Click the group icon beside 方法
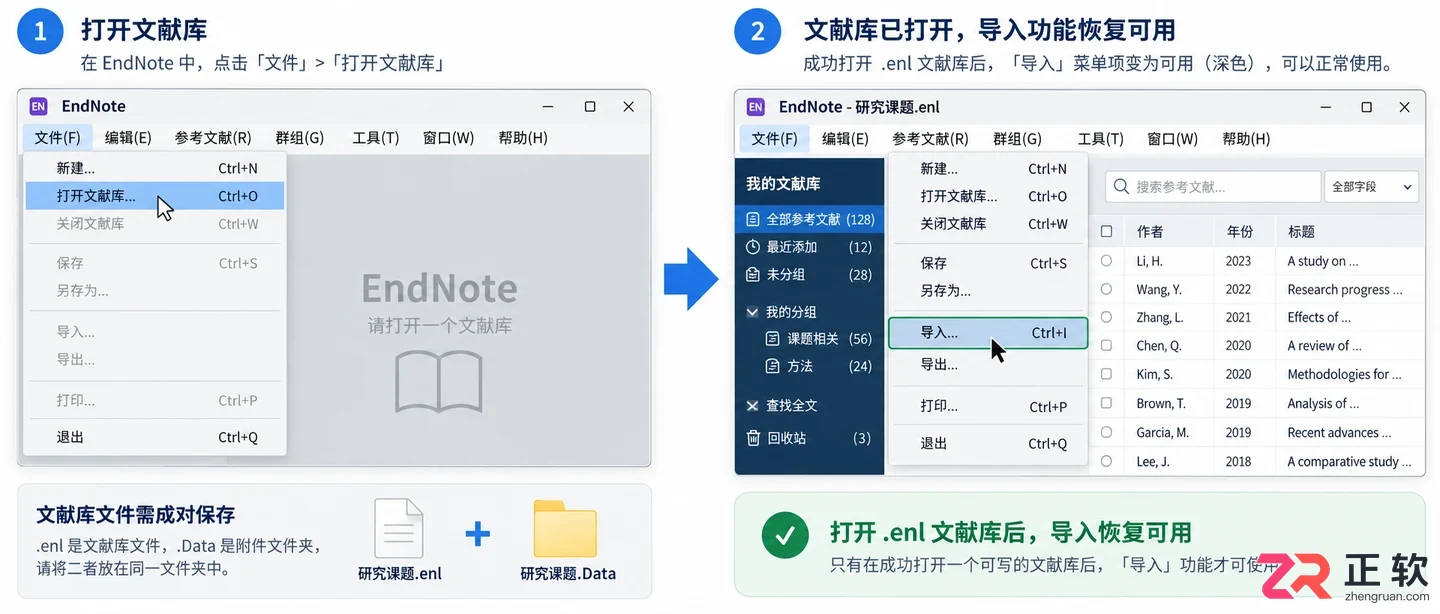 pyautogui.click(x=772, y=366)
